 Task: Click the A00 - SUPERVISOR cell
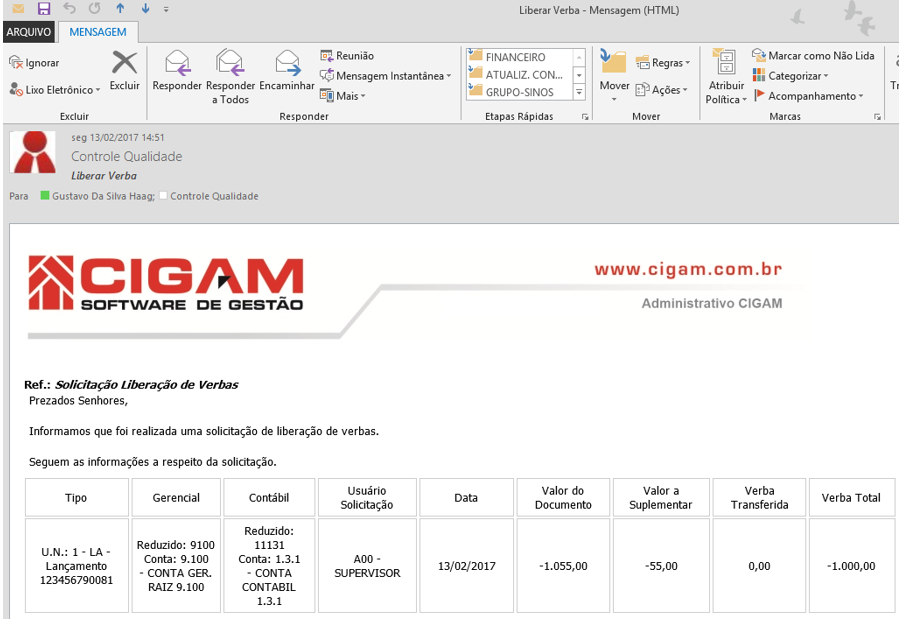(x=367, y=566)
